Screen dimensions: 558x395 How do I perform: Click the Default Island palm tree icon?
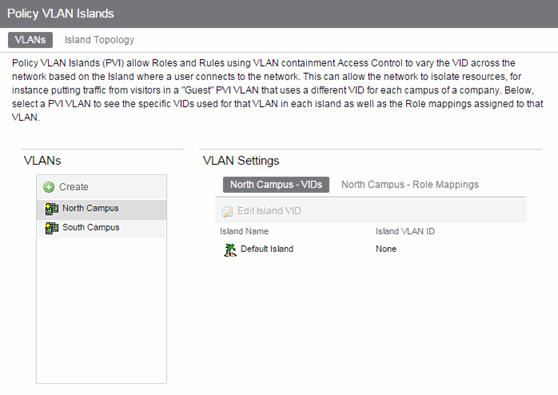tap(230, 250)
